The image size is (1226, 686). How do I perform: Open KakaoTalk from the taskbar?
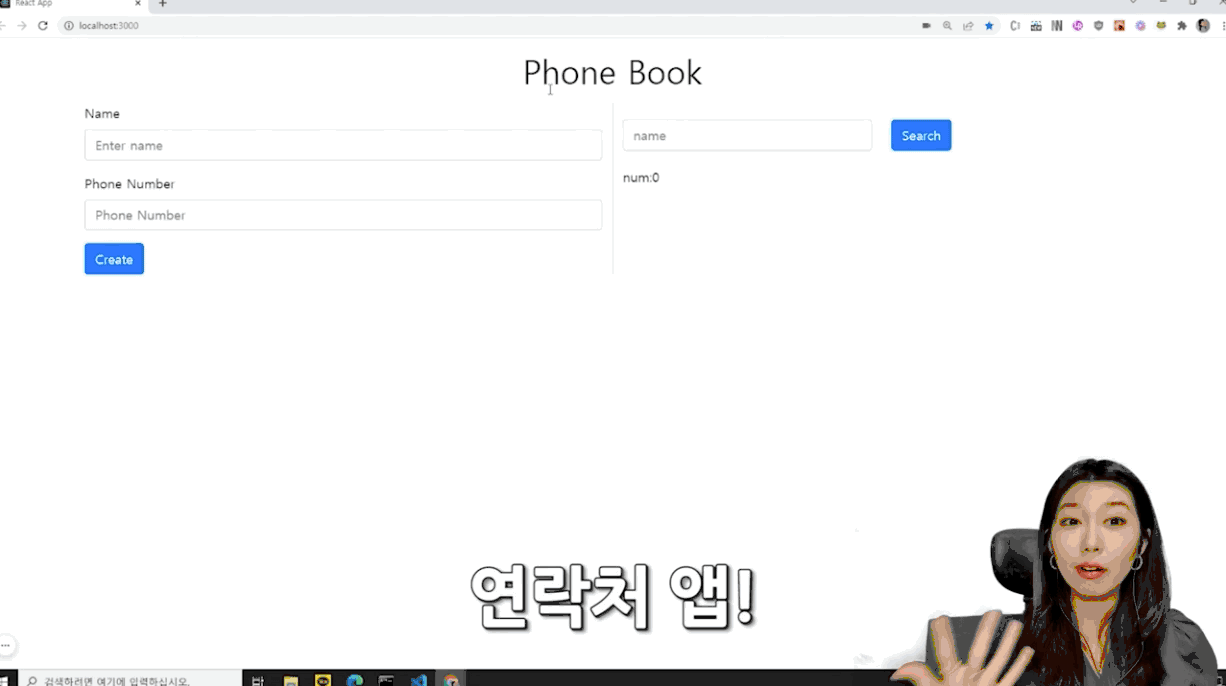[x=323, y=680]
